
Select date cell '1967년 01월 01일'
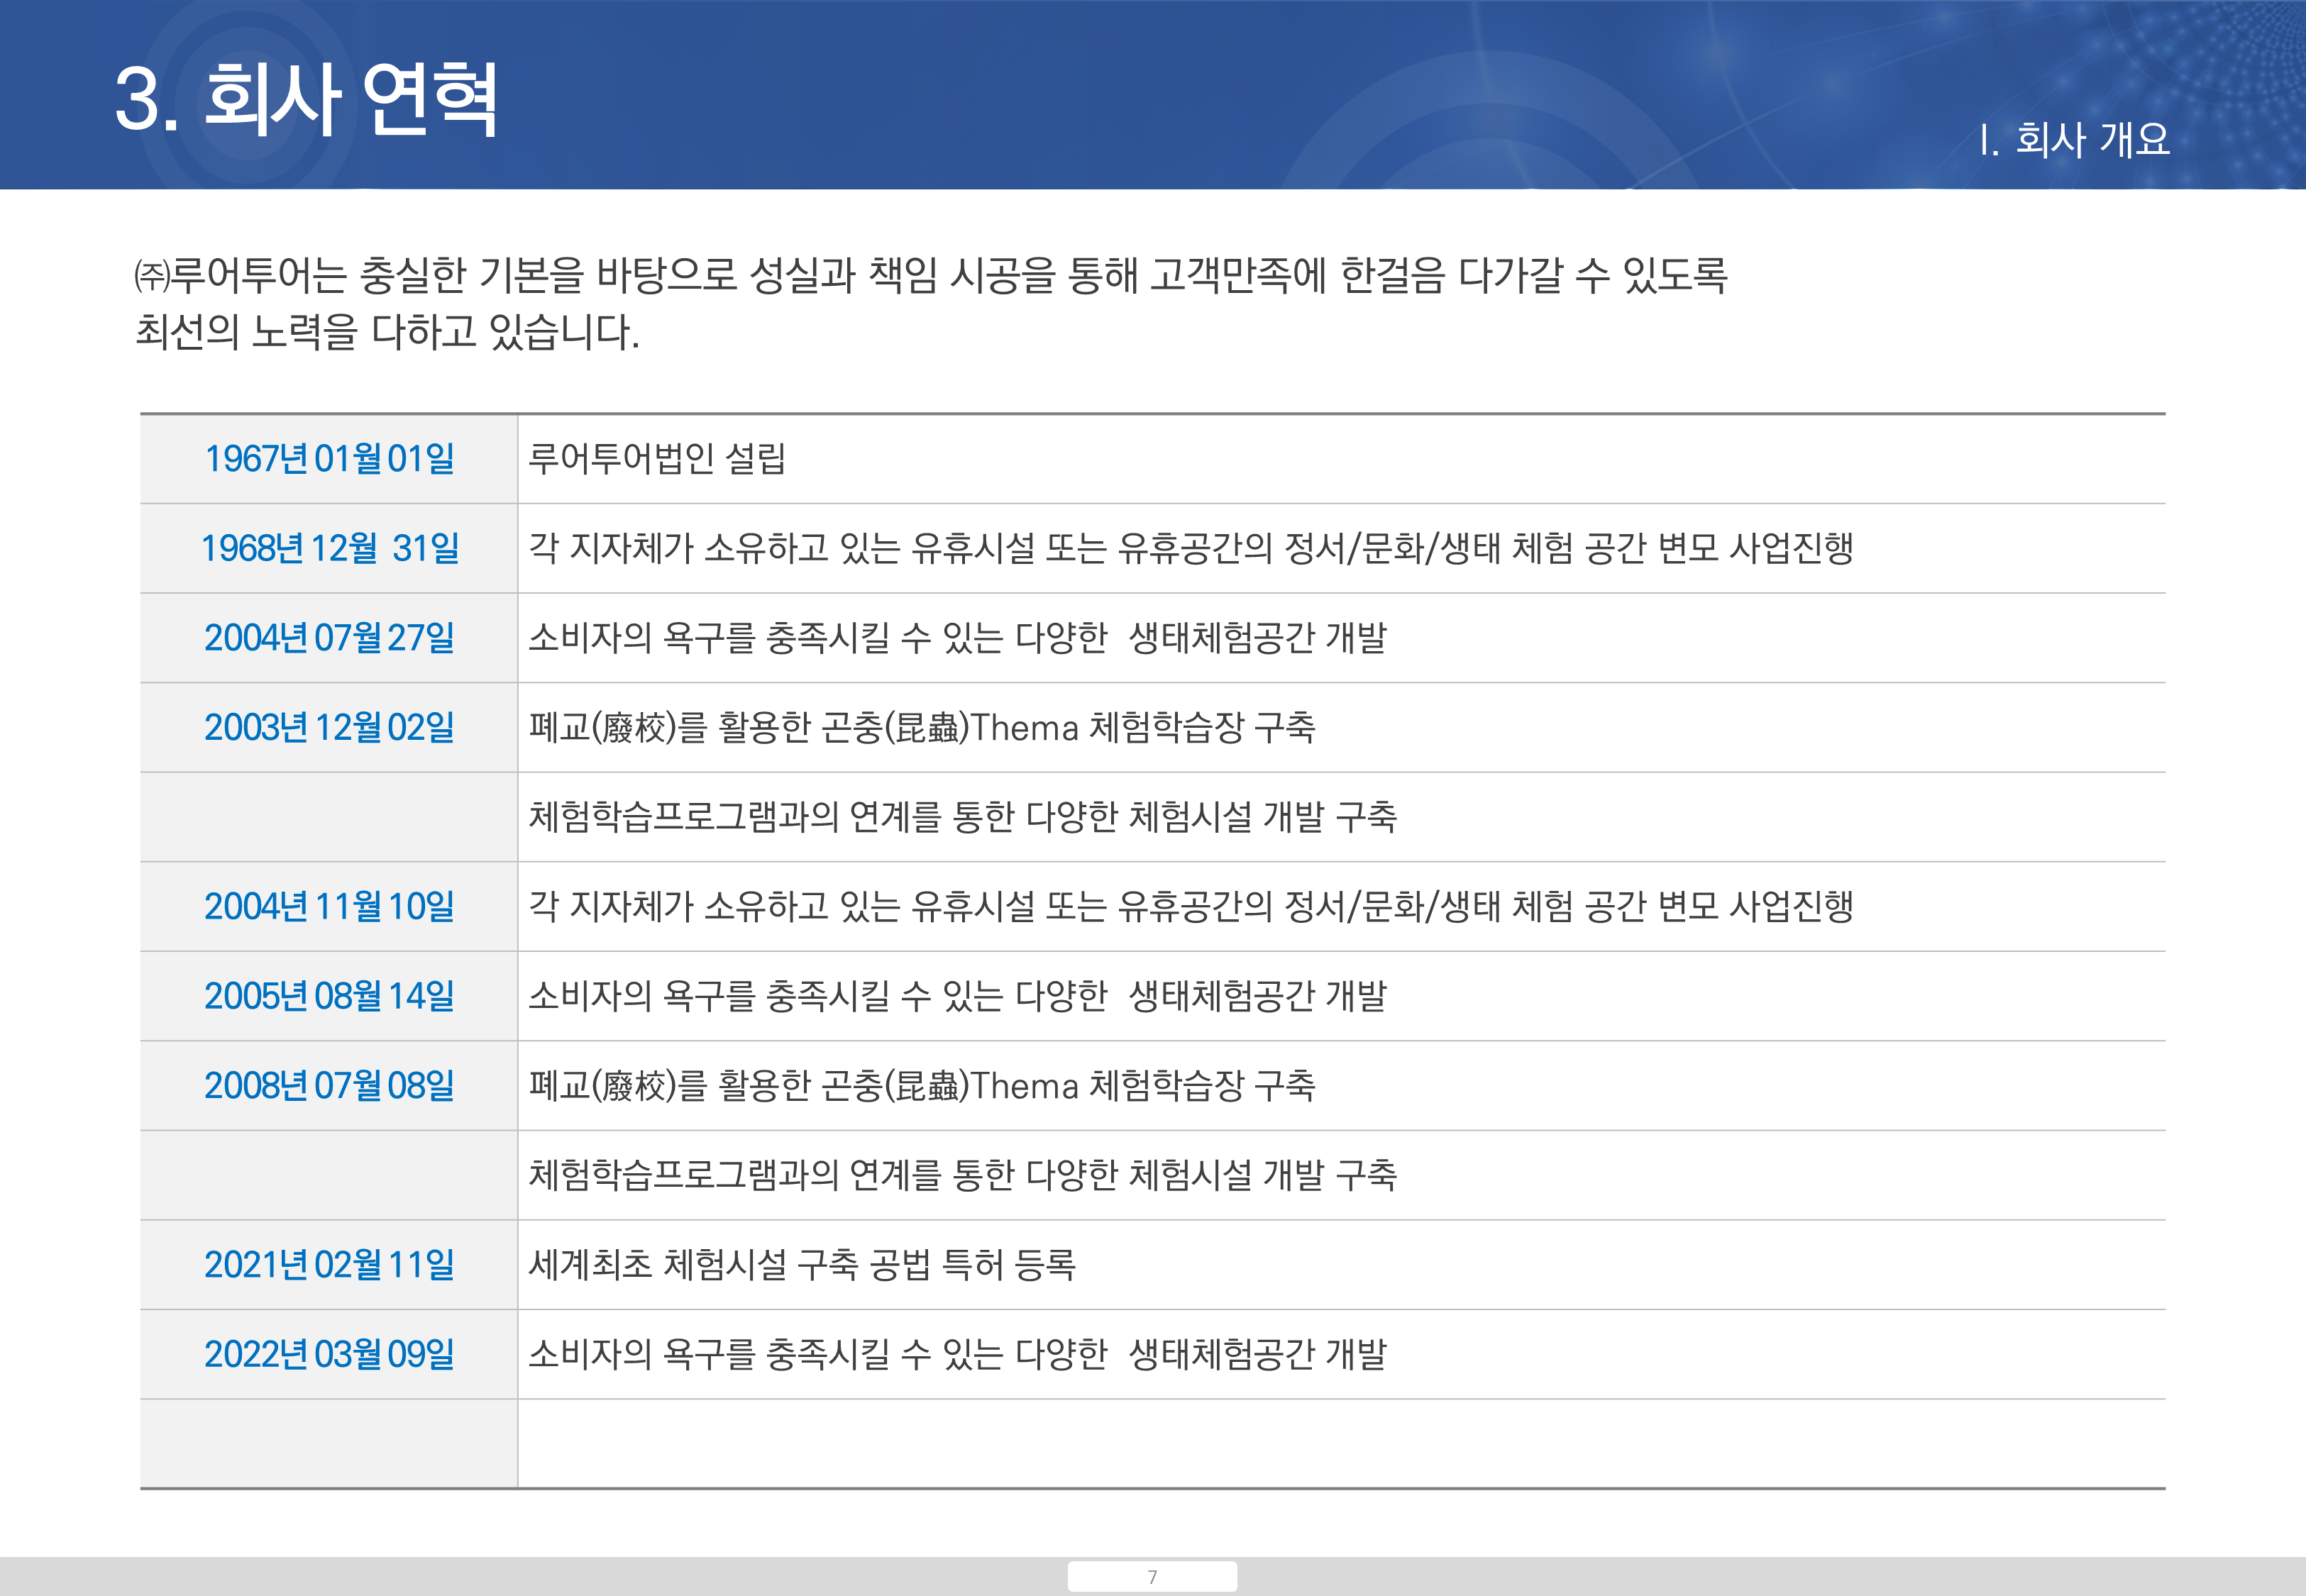330,459
